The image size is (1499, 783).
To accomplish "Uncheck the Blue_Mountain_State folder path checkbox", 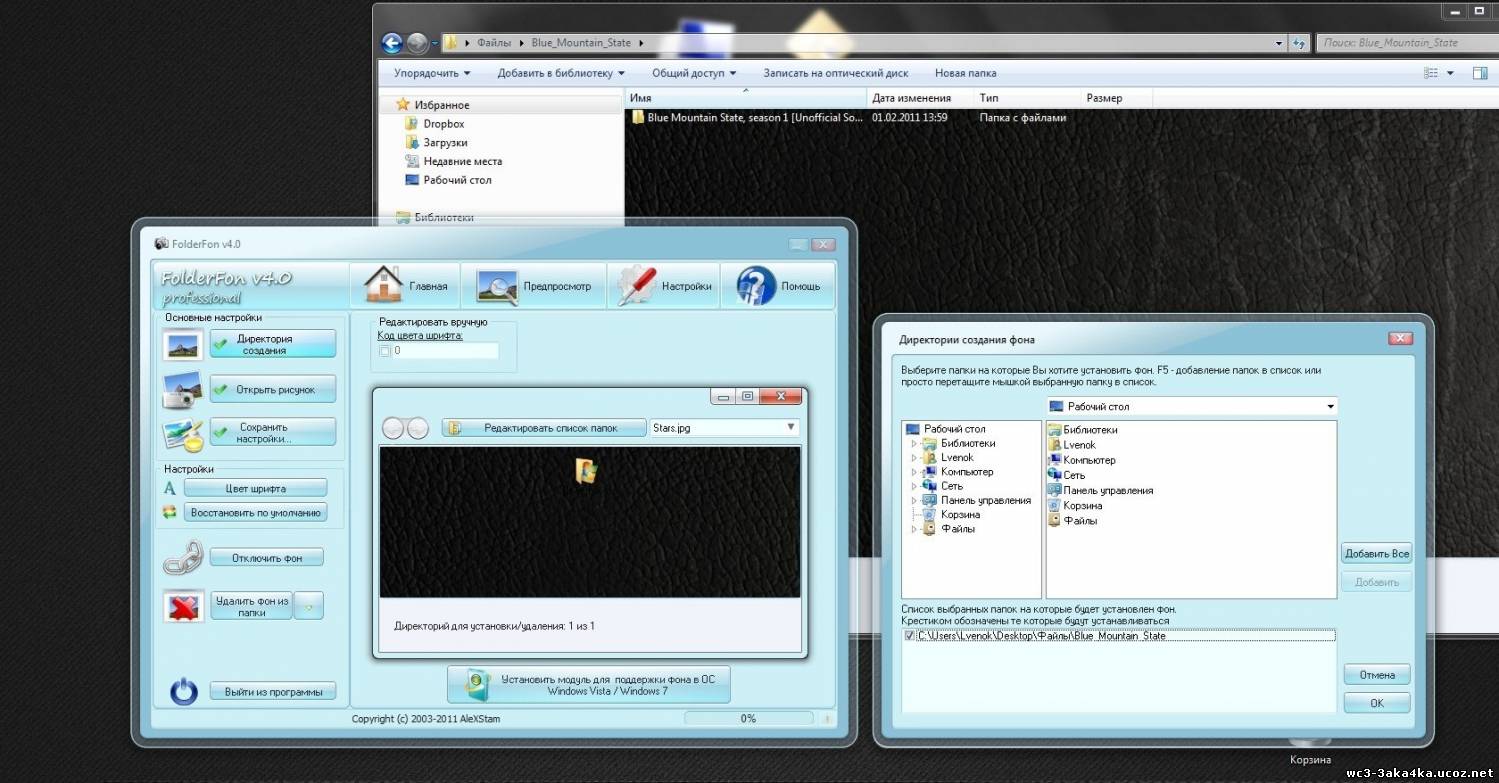I will [x=909, y=636].
